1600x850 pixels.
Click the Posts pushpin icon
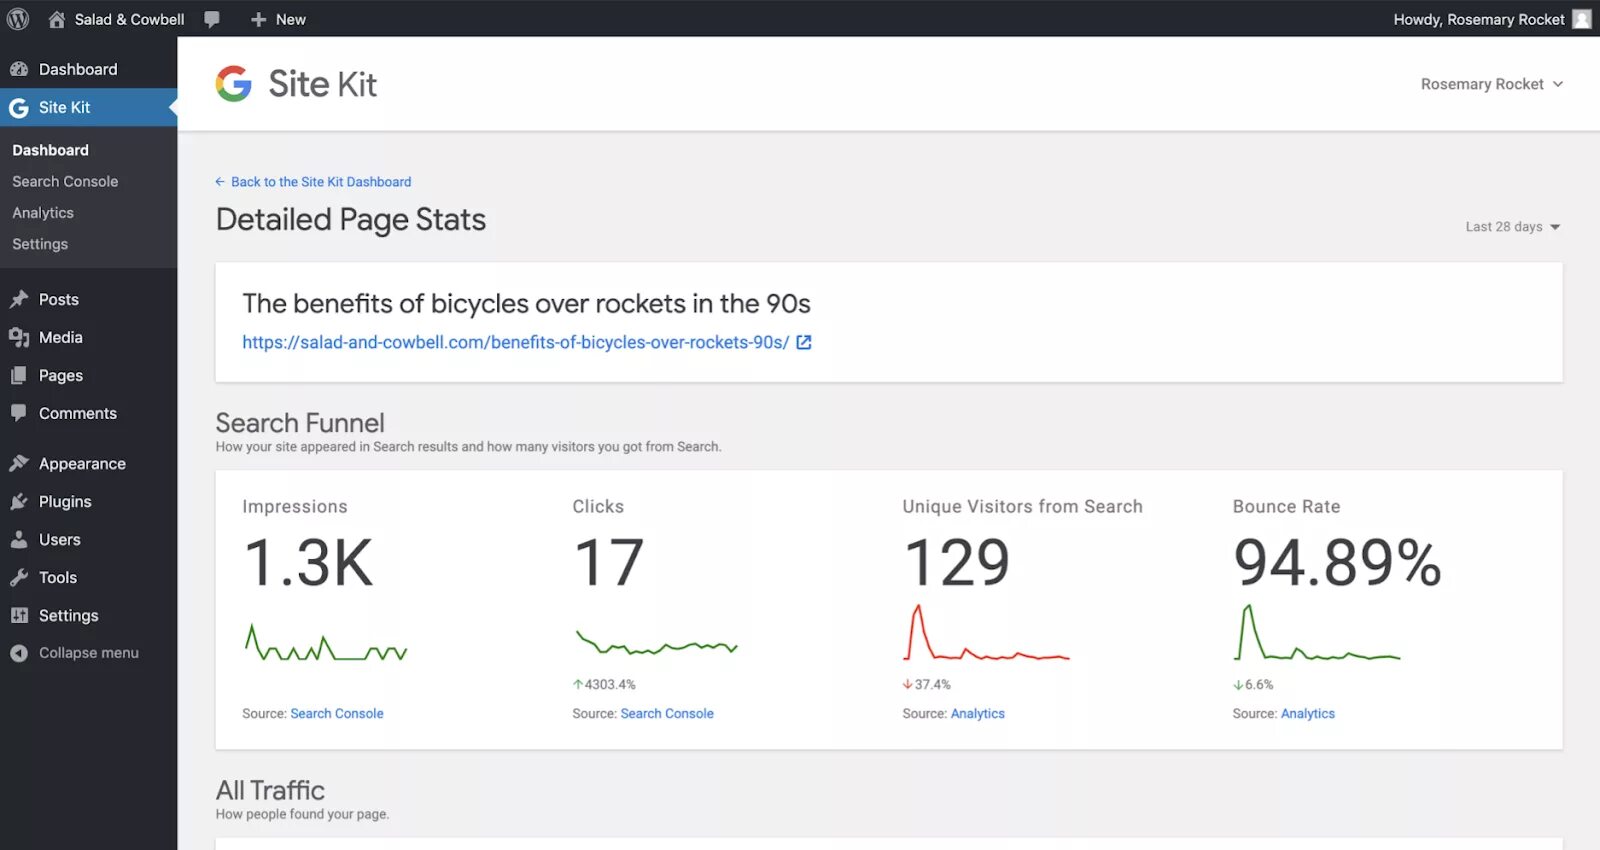19,299
